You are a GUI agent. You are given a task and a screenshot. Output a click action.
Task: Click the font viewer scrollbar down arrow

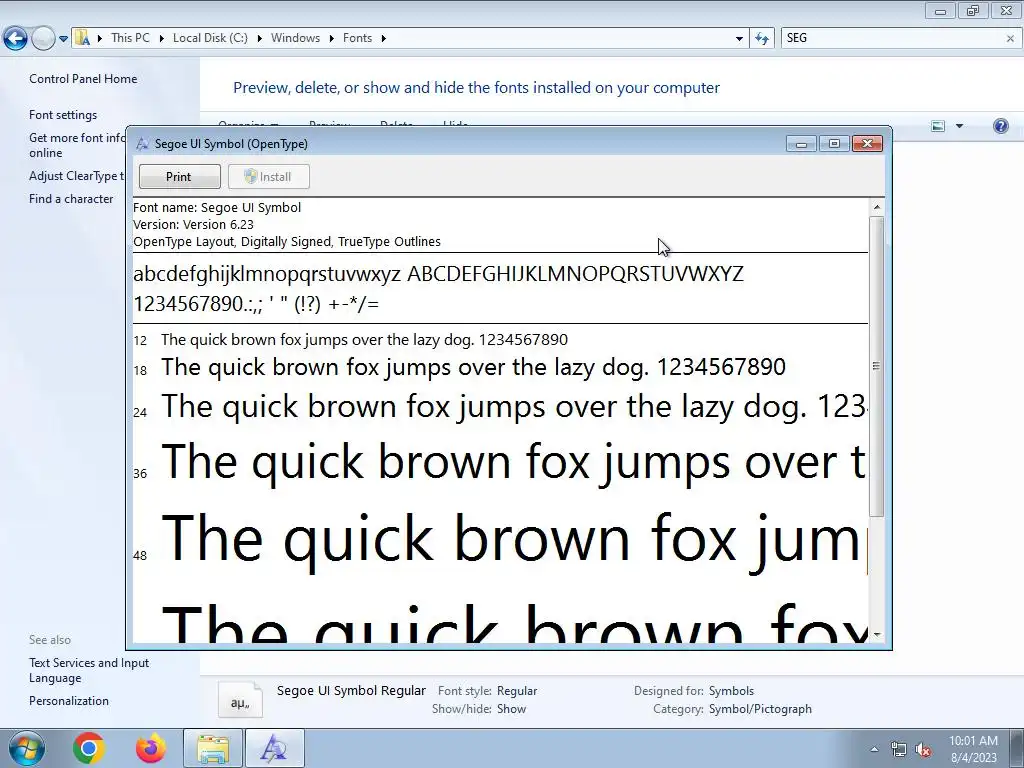coord(876,634)
